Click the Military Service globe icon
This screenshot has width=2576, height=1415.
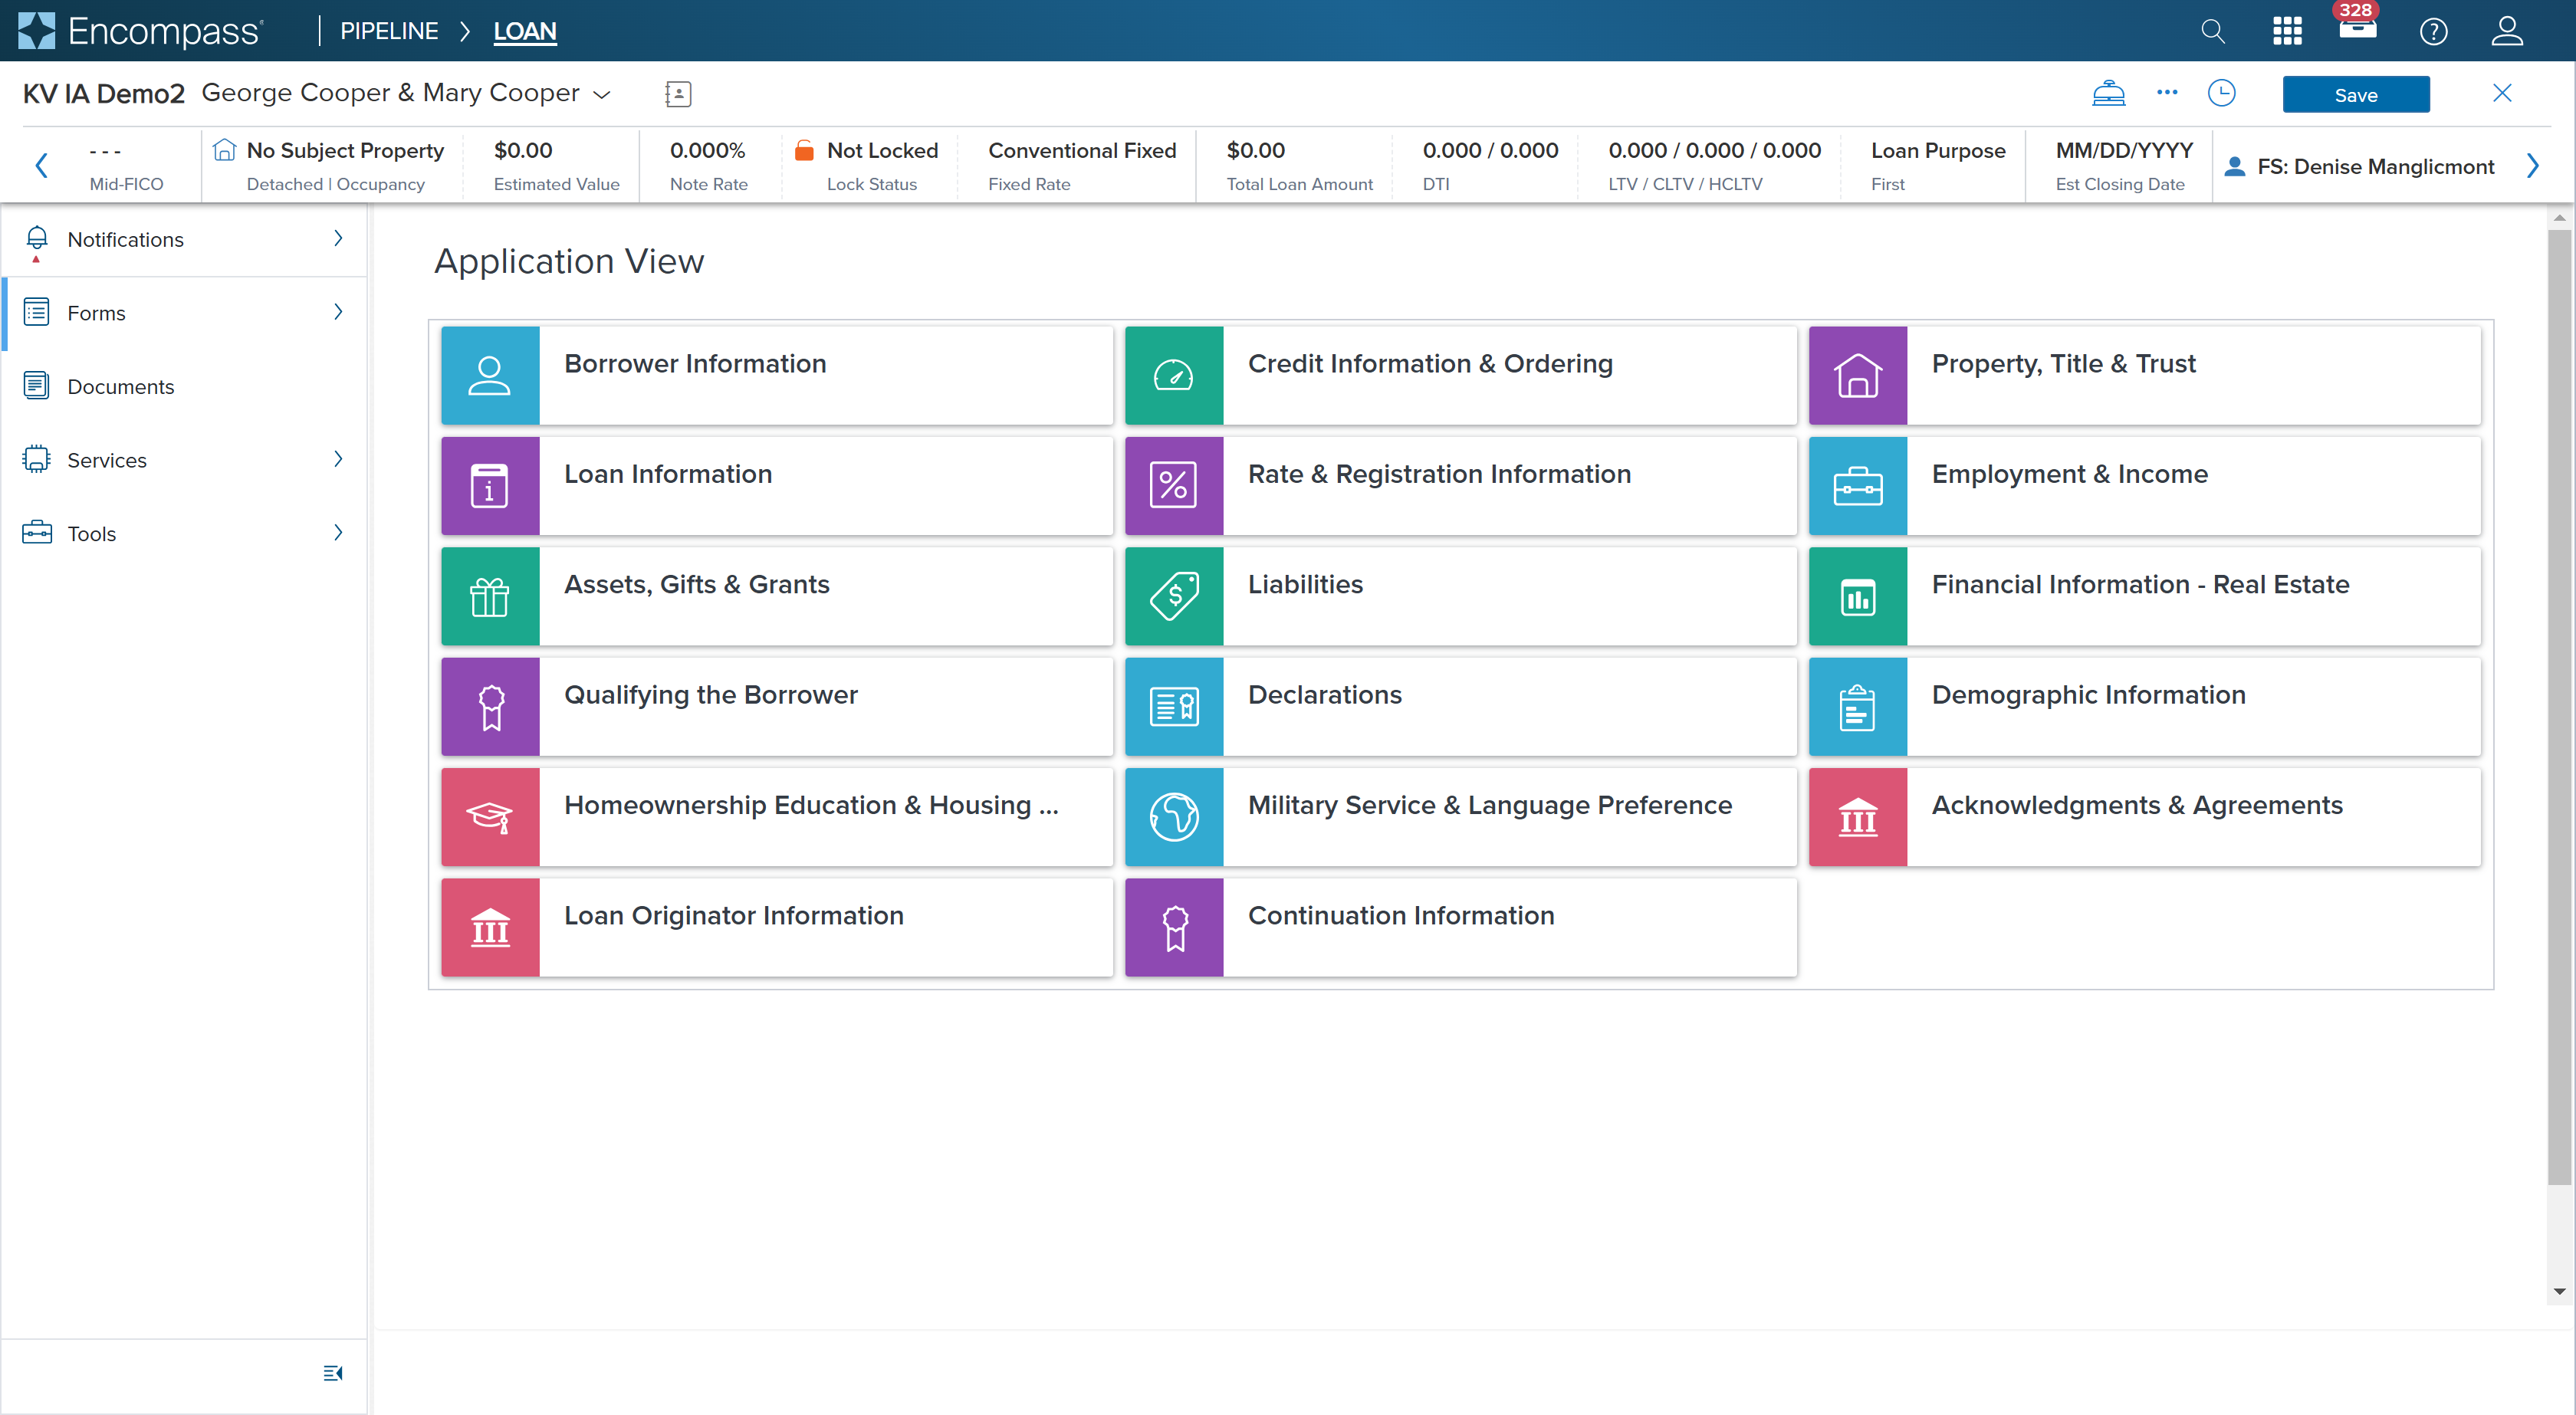tap(1174, 818)
